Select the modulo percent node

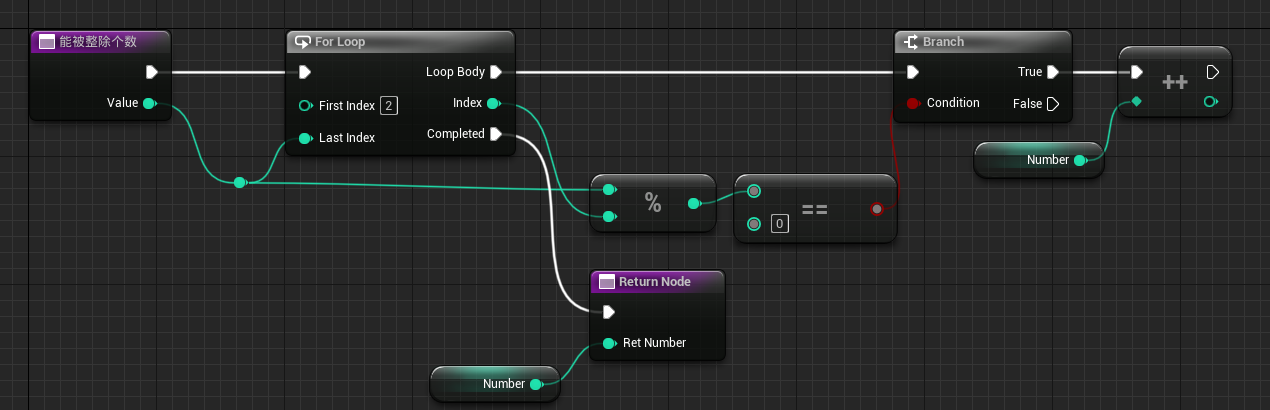[x=653, y=204]
